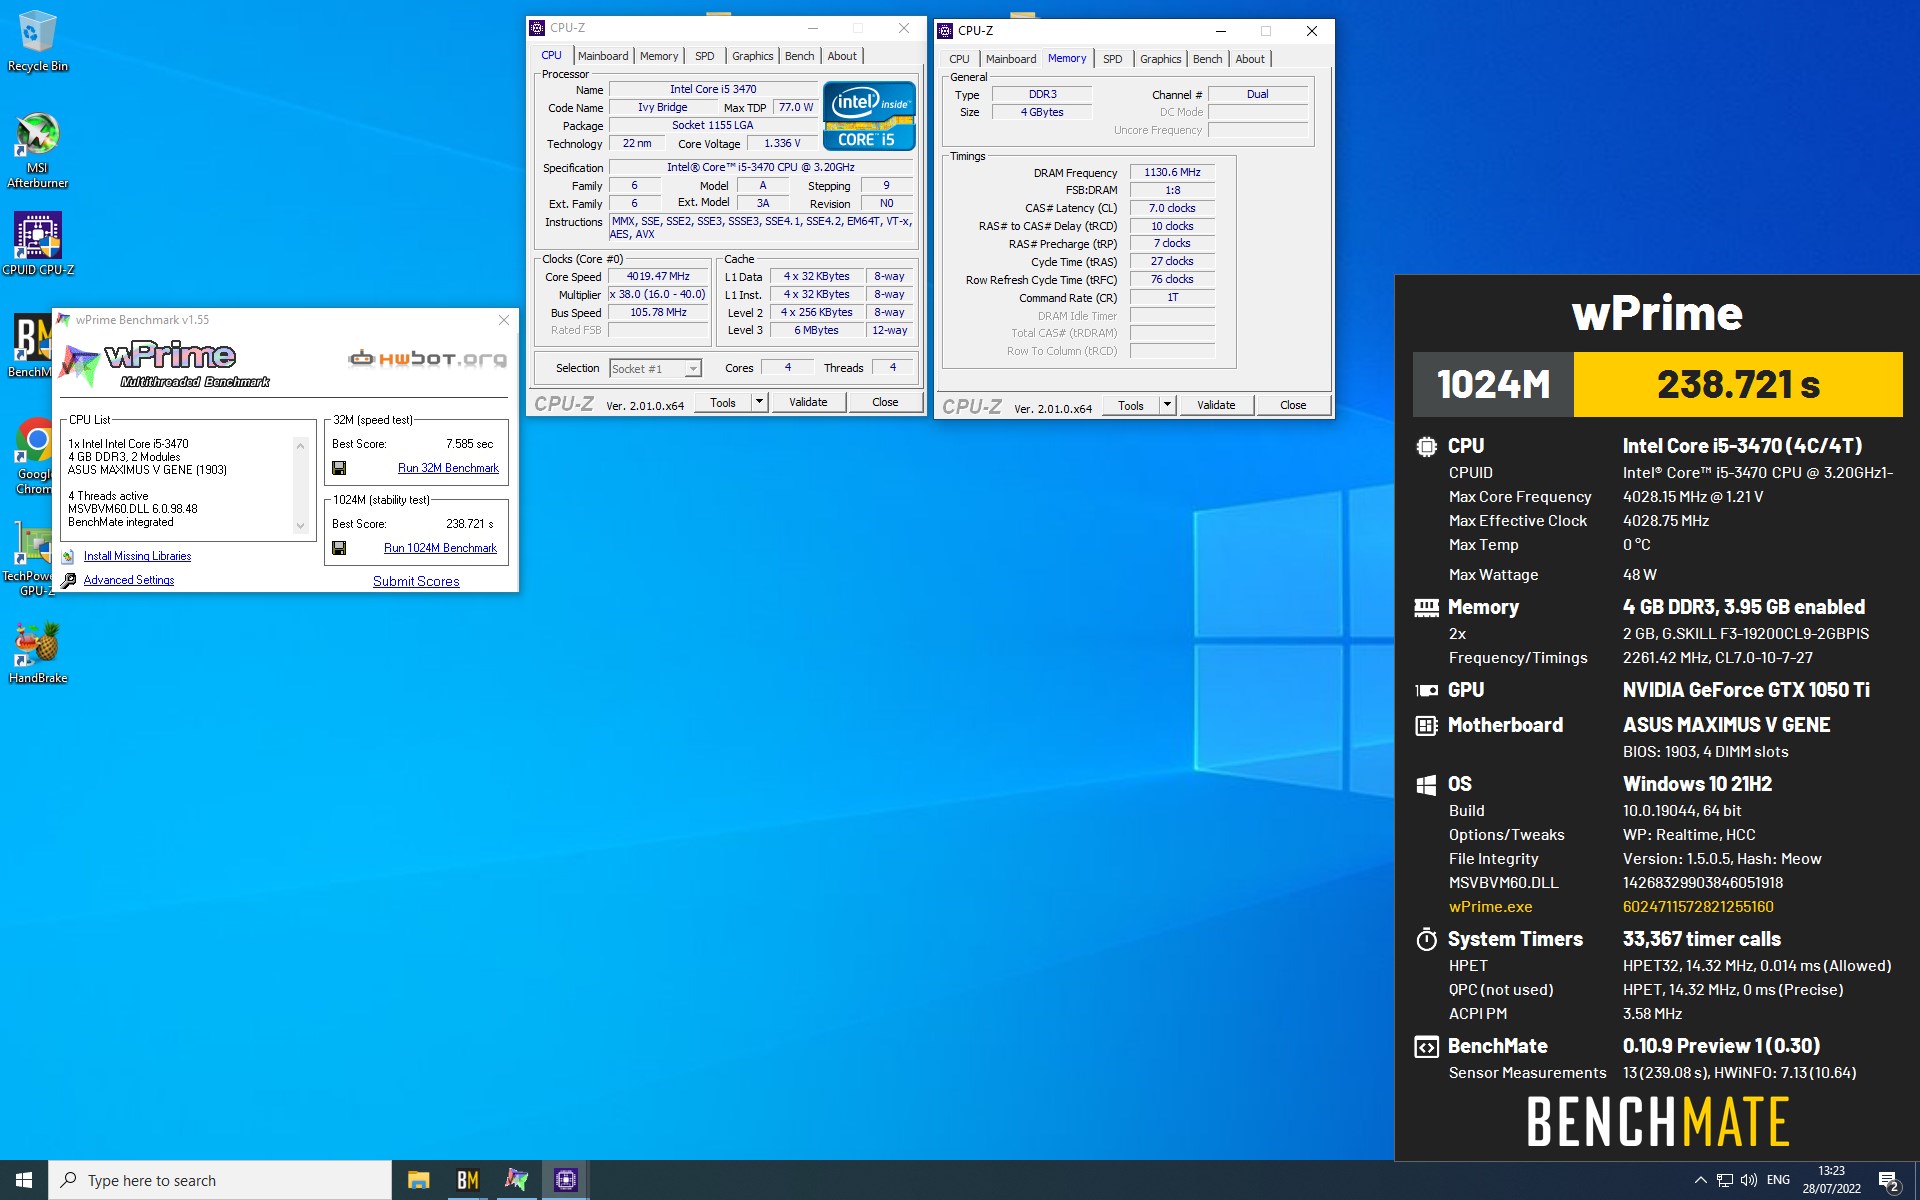Close the wPrime Benchmark window
Viewport: 1920px width, 1200px height.
coord(504,320)
